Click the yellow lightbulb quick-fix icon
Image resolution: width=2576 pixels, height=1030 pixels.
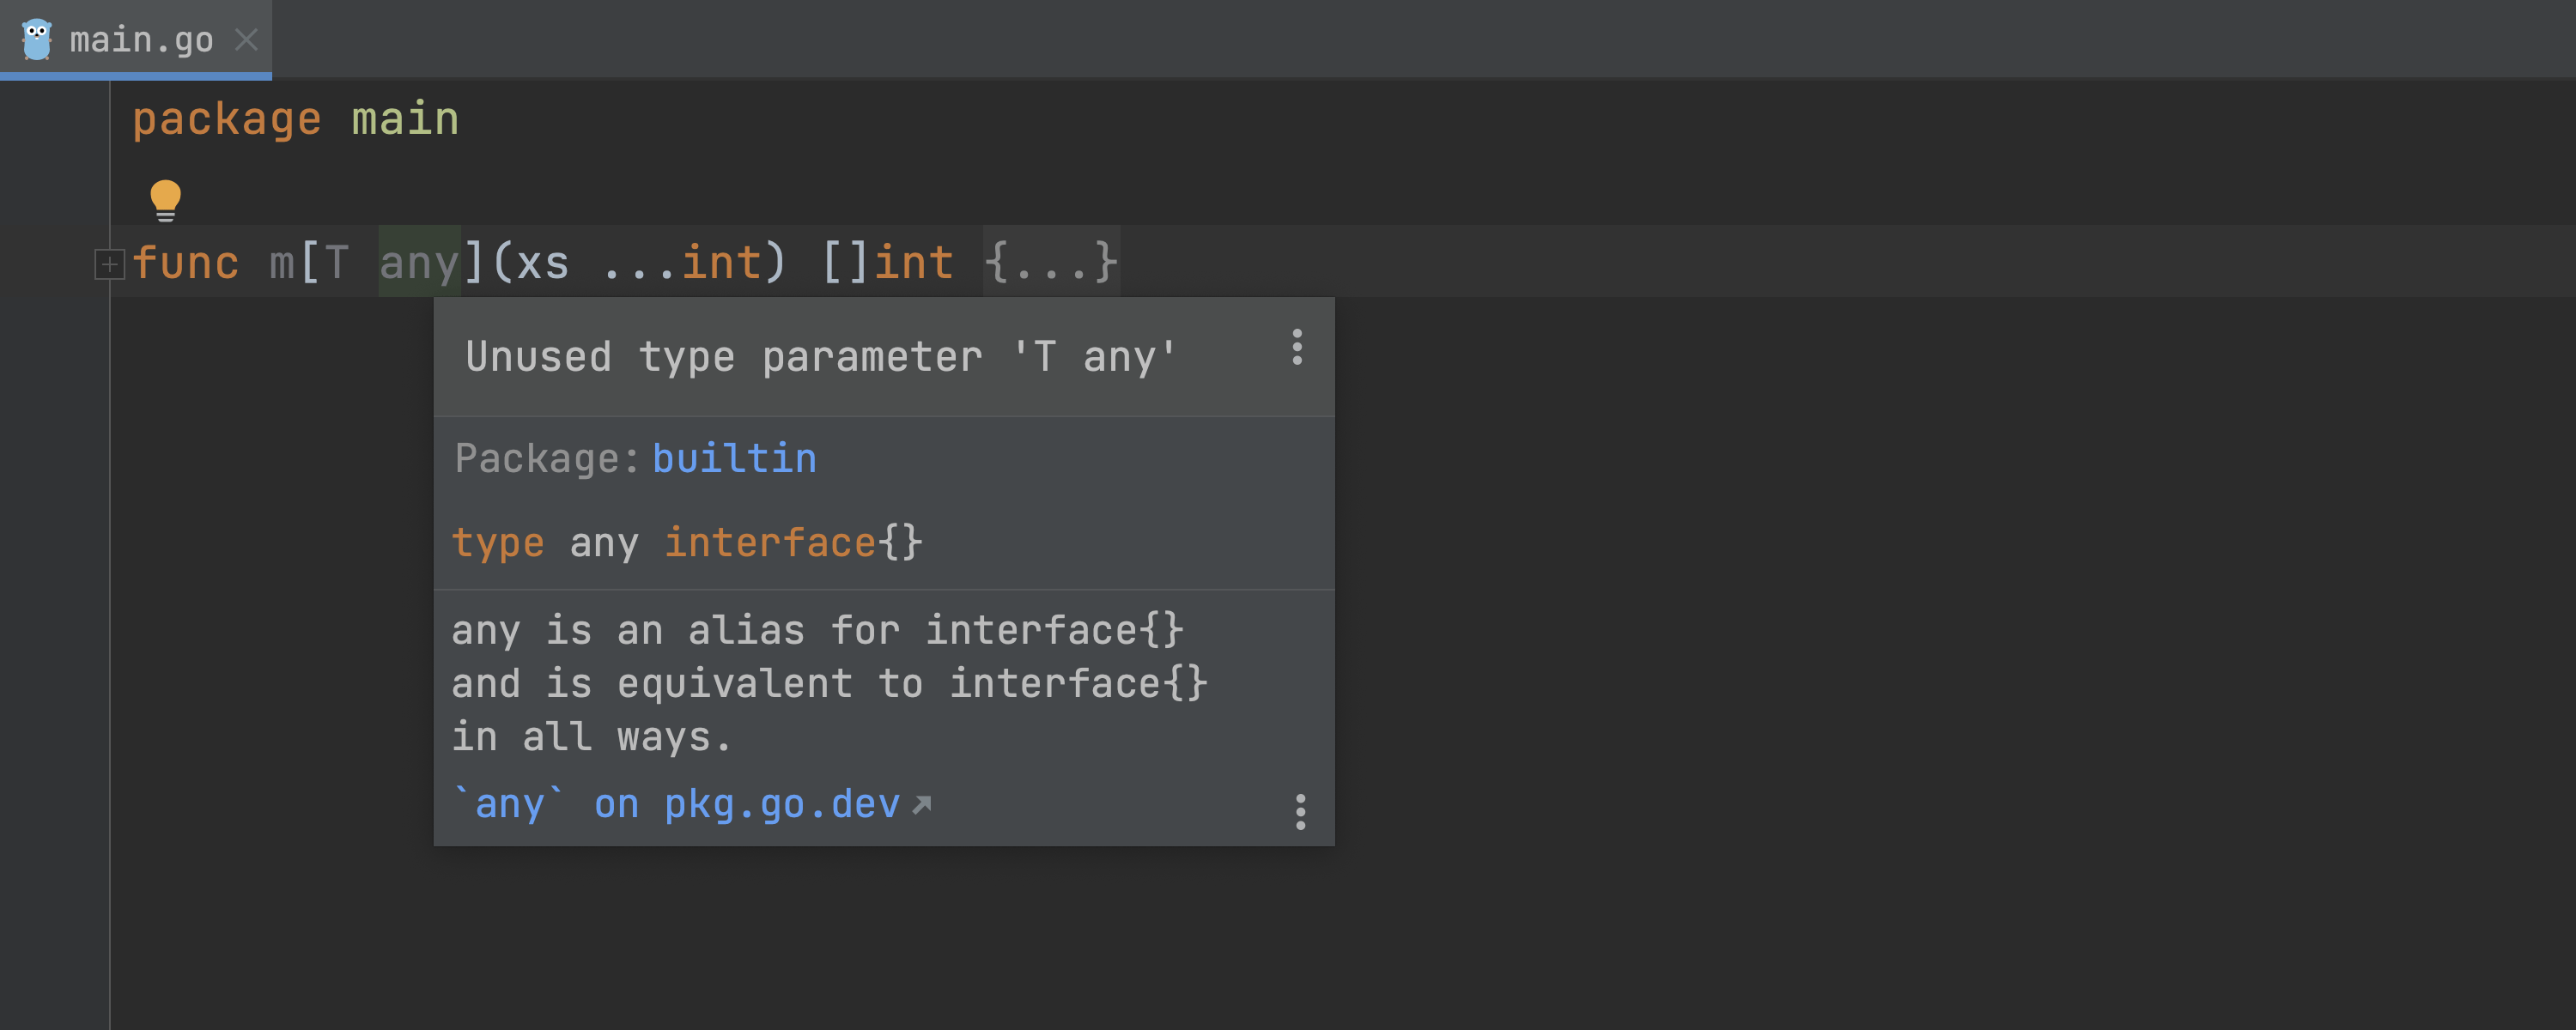(x=165, y=199)
